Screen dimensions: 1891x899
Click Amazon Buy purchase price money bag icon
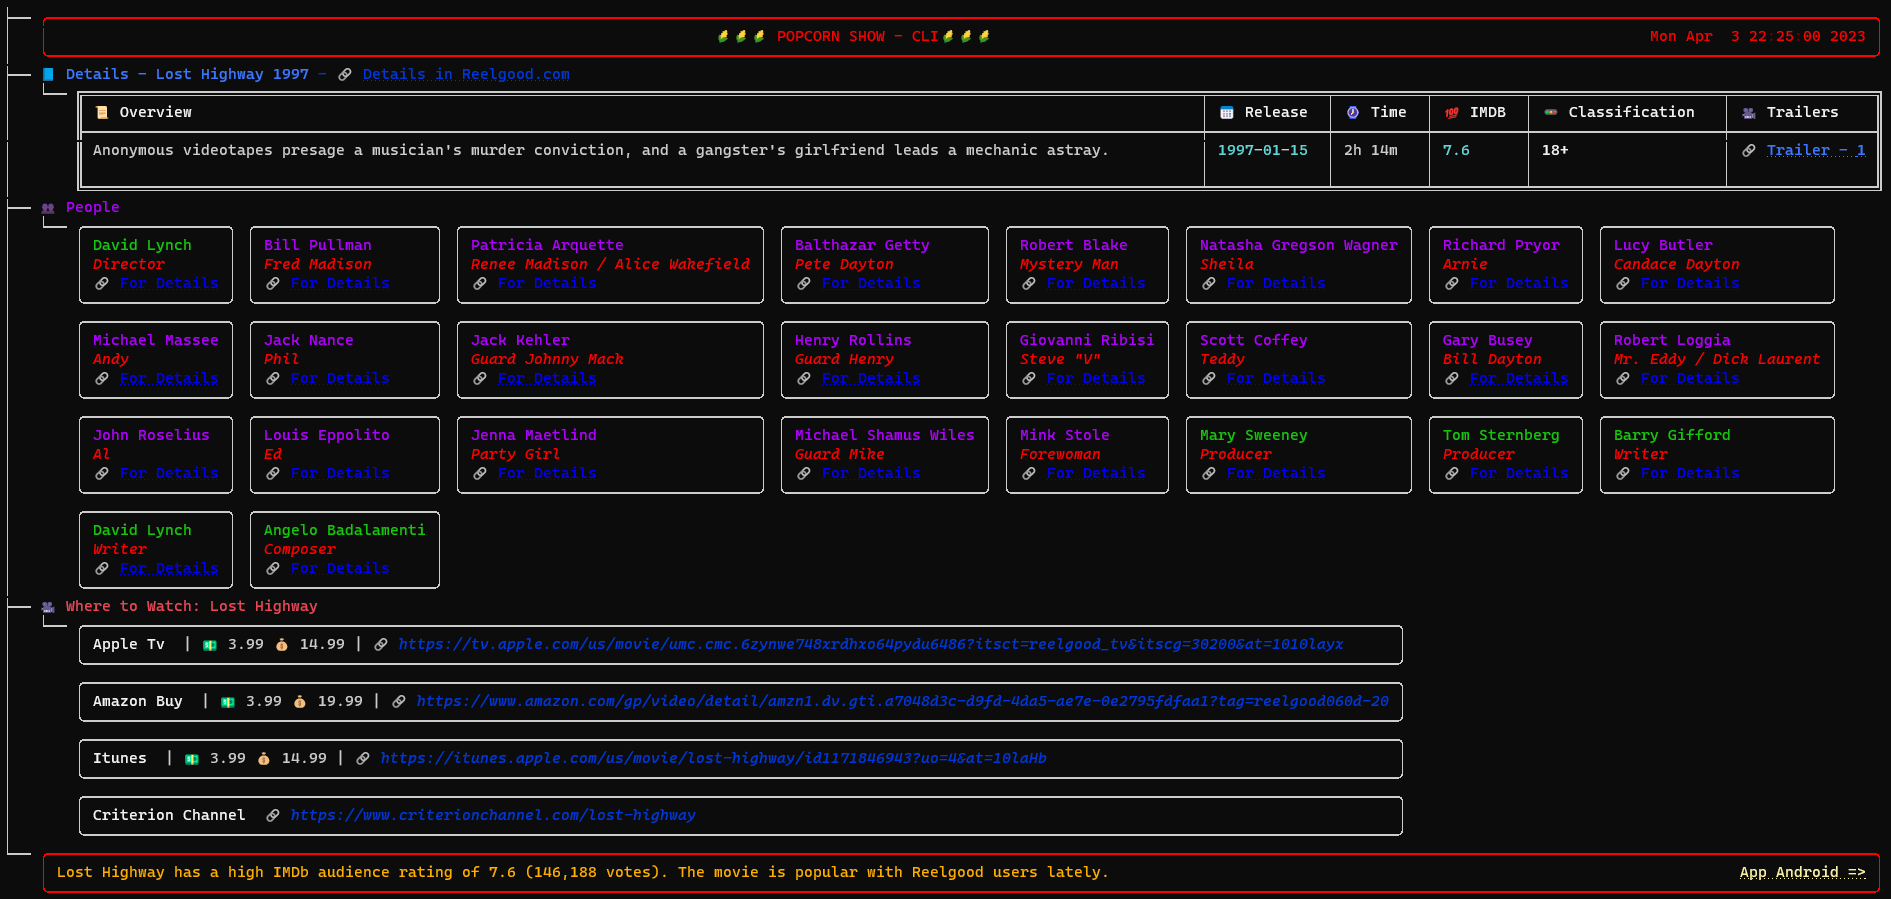pyautogui.click(x=300, y=702)
